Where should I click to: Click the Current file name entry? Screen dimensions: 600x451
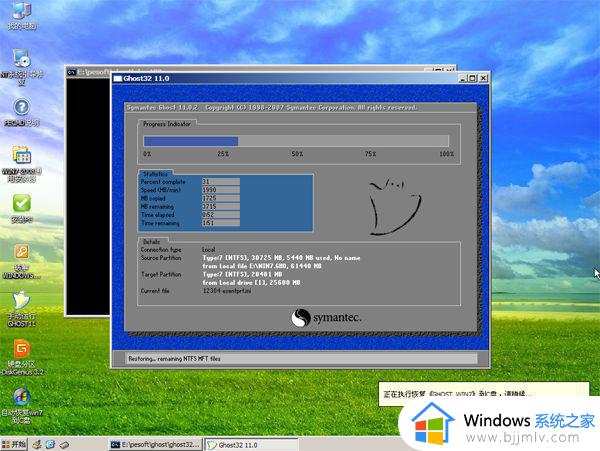point(227,291)
